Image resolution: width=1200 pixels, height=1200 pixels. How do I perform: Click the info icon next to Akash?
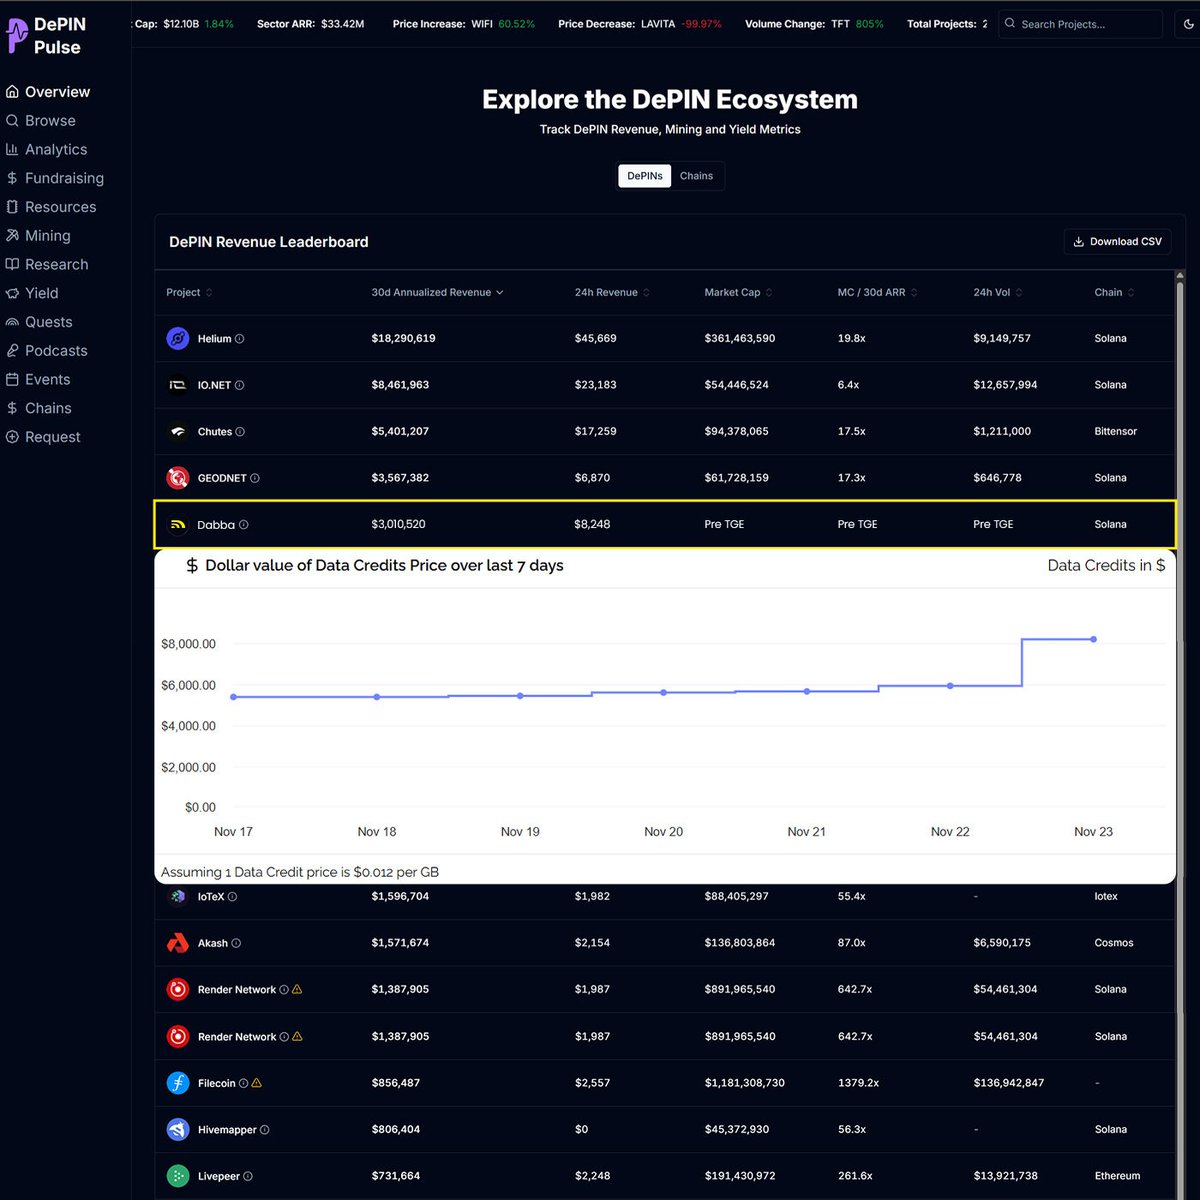(236, 943)
